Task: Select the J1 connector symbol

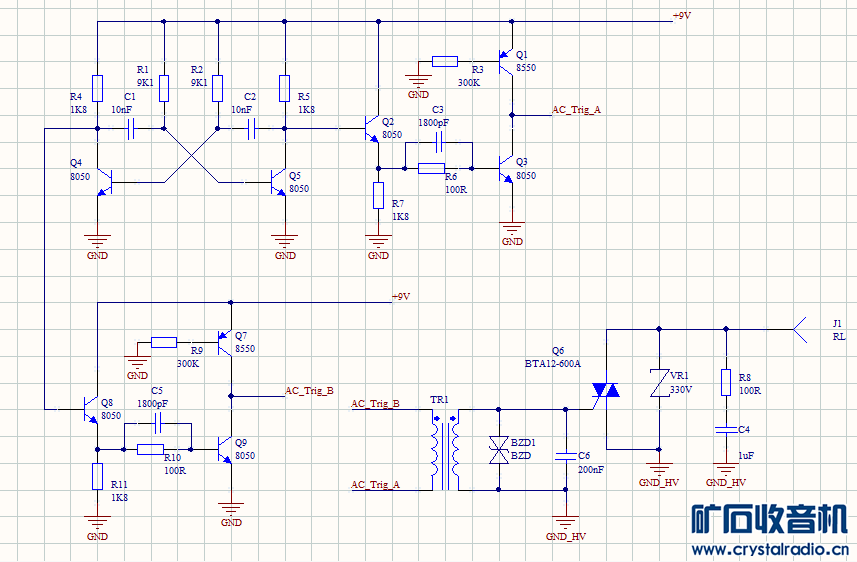Action: (x=800, y=330)
